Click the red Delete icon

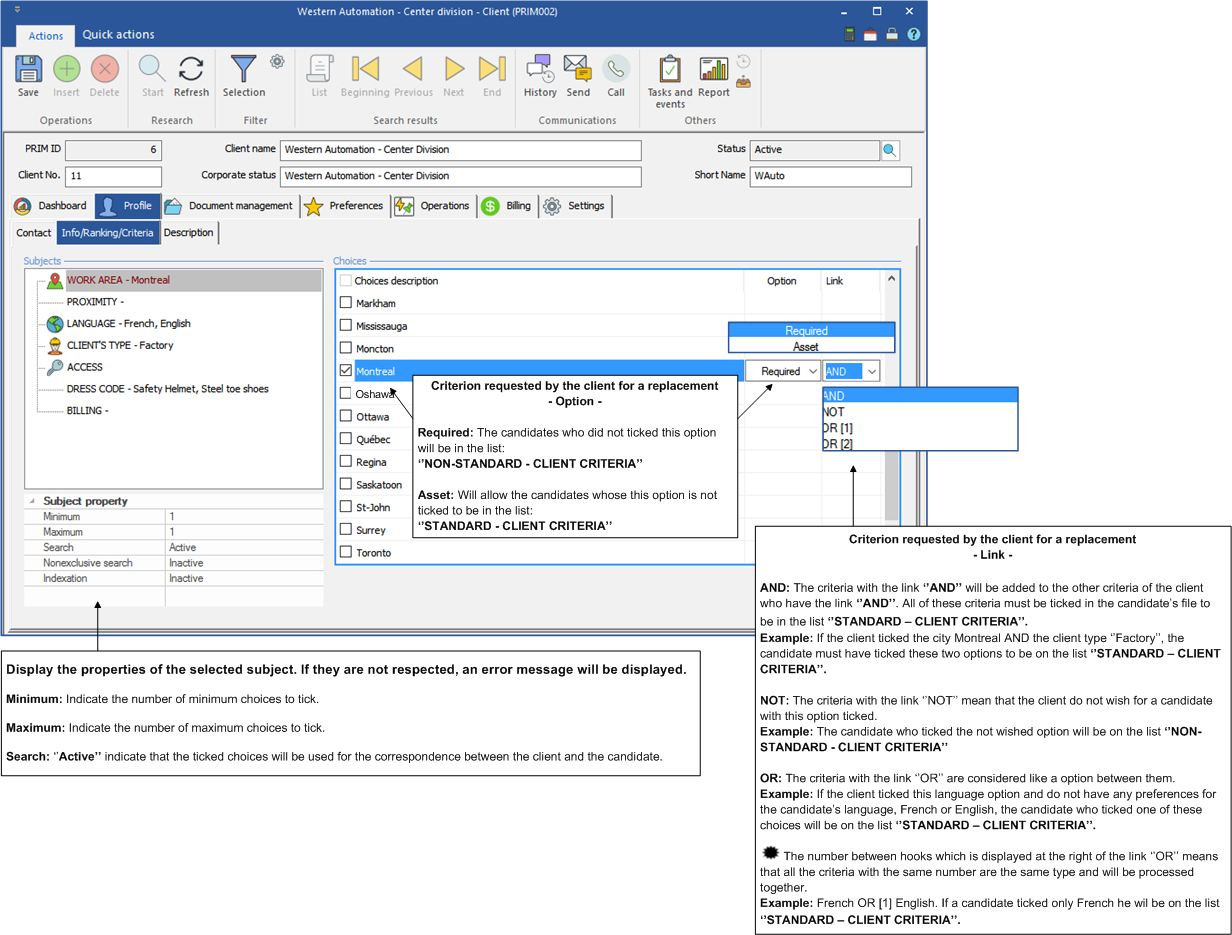[x=104, y=69]
